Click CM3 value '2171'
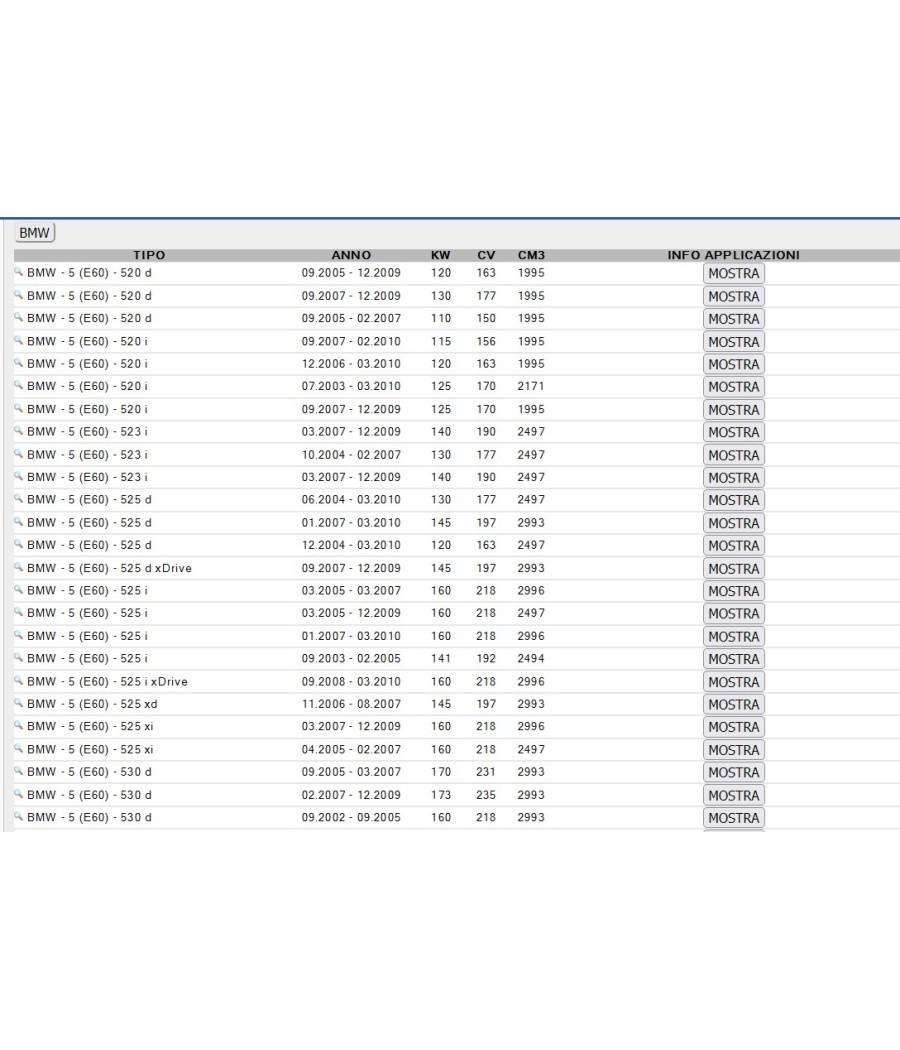The image size is (900, 1050). point(531,386)
